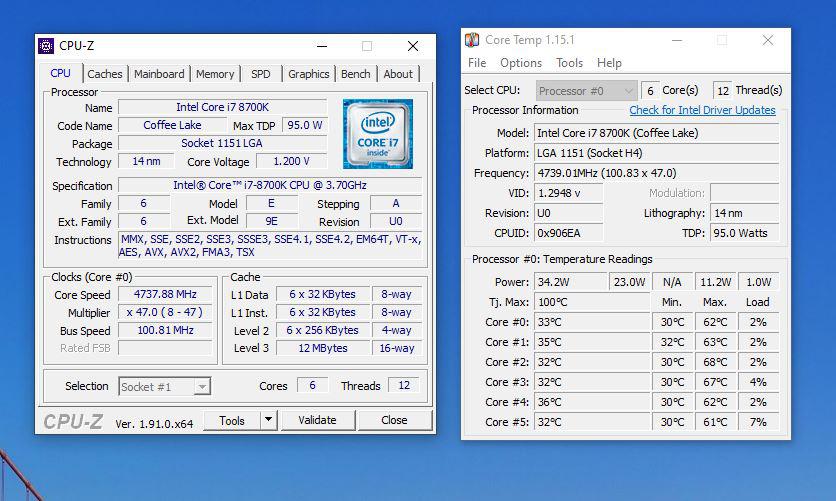The width and height of the screenshot is (836, 501).
Task: Click the Multiplier value x 47.0 (8 - 47)
Action: 165,312
